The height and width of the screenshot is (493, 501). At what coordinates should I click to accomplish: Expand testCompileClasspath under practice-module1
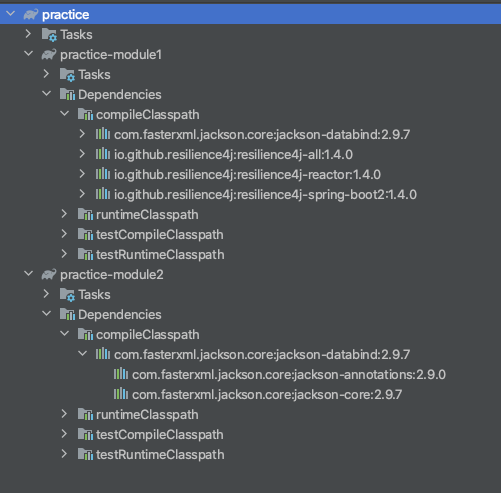click(64, 234)
